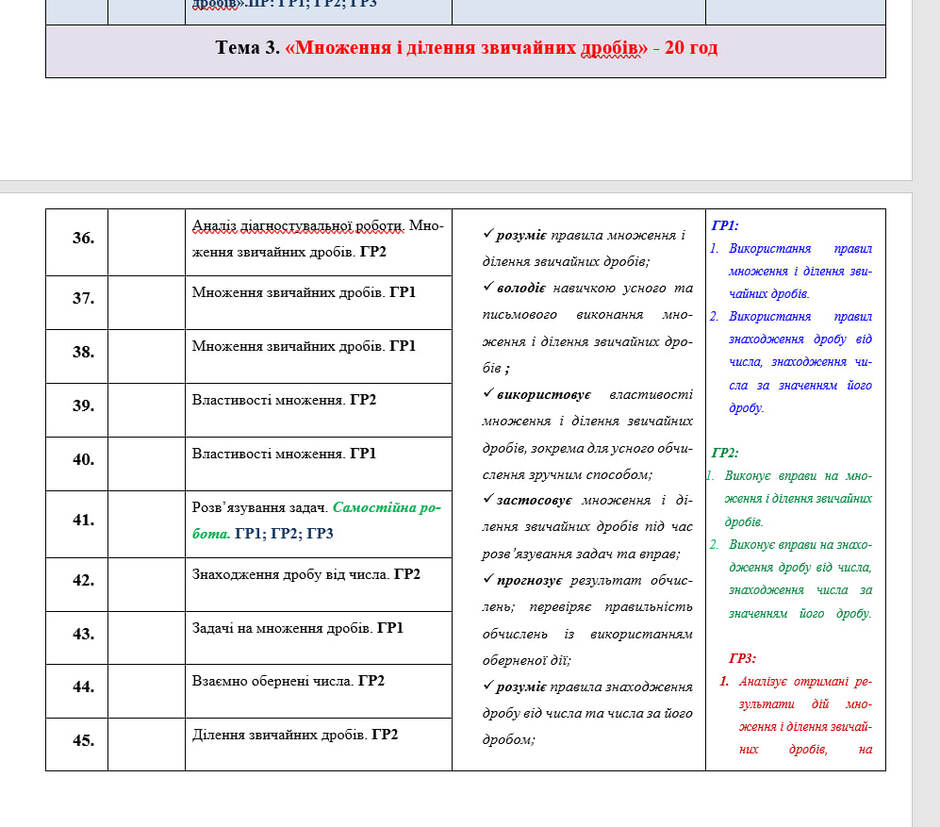Click 'Властивості множення. ГР2' in row 39
The width and height of the screenshot is (940, 827).
[x=284, y=400]
